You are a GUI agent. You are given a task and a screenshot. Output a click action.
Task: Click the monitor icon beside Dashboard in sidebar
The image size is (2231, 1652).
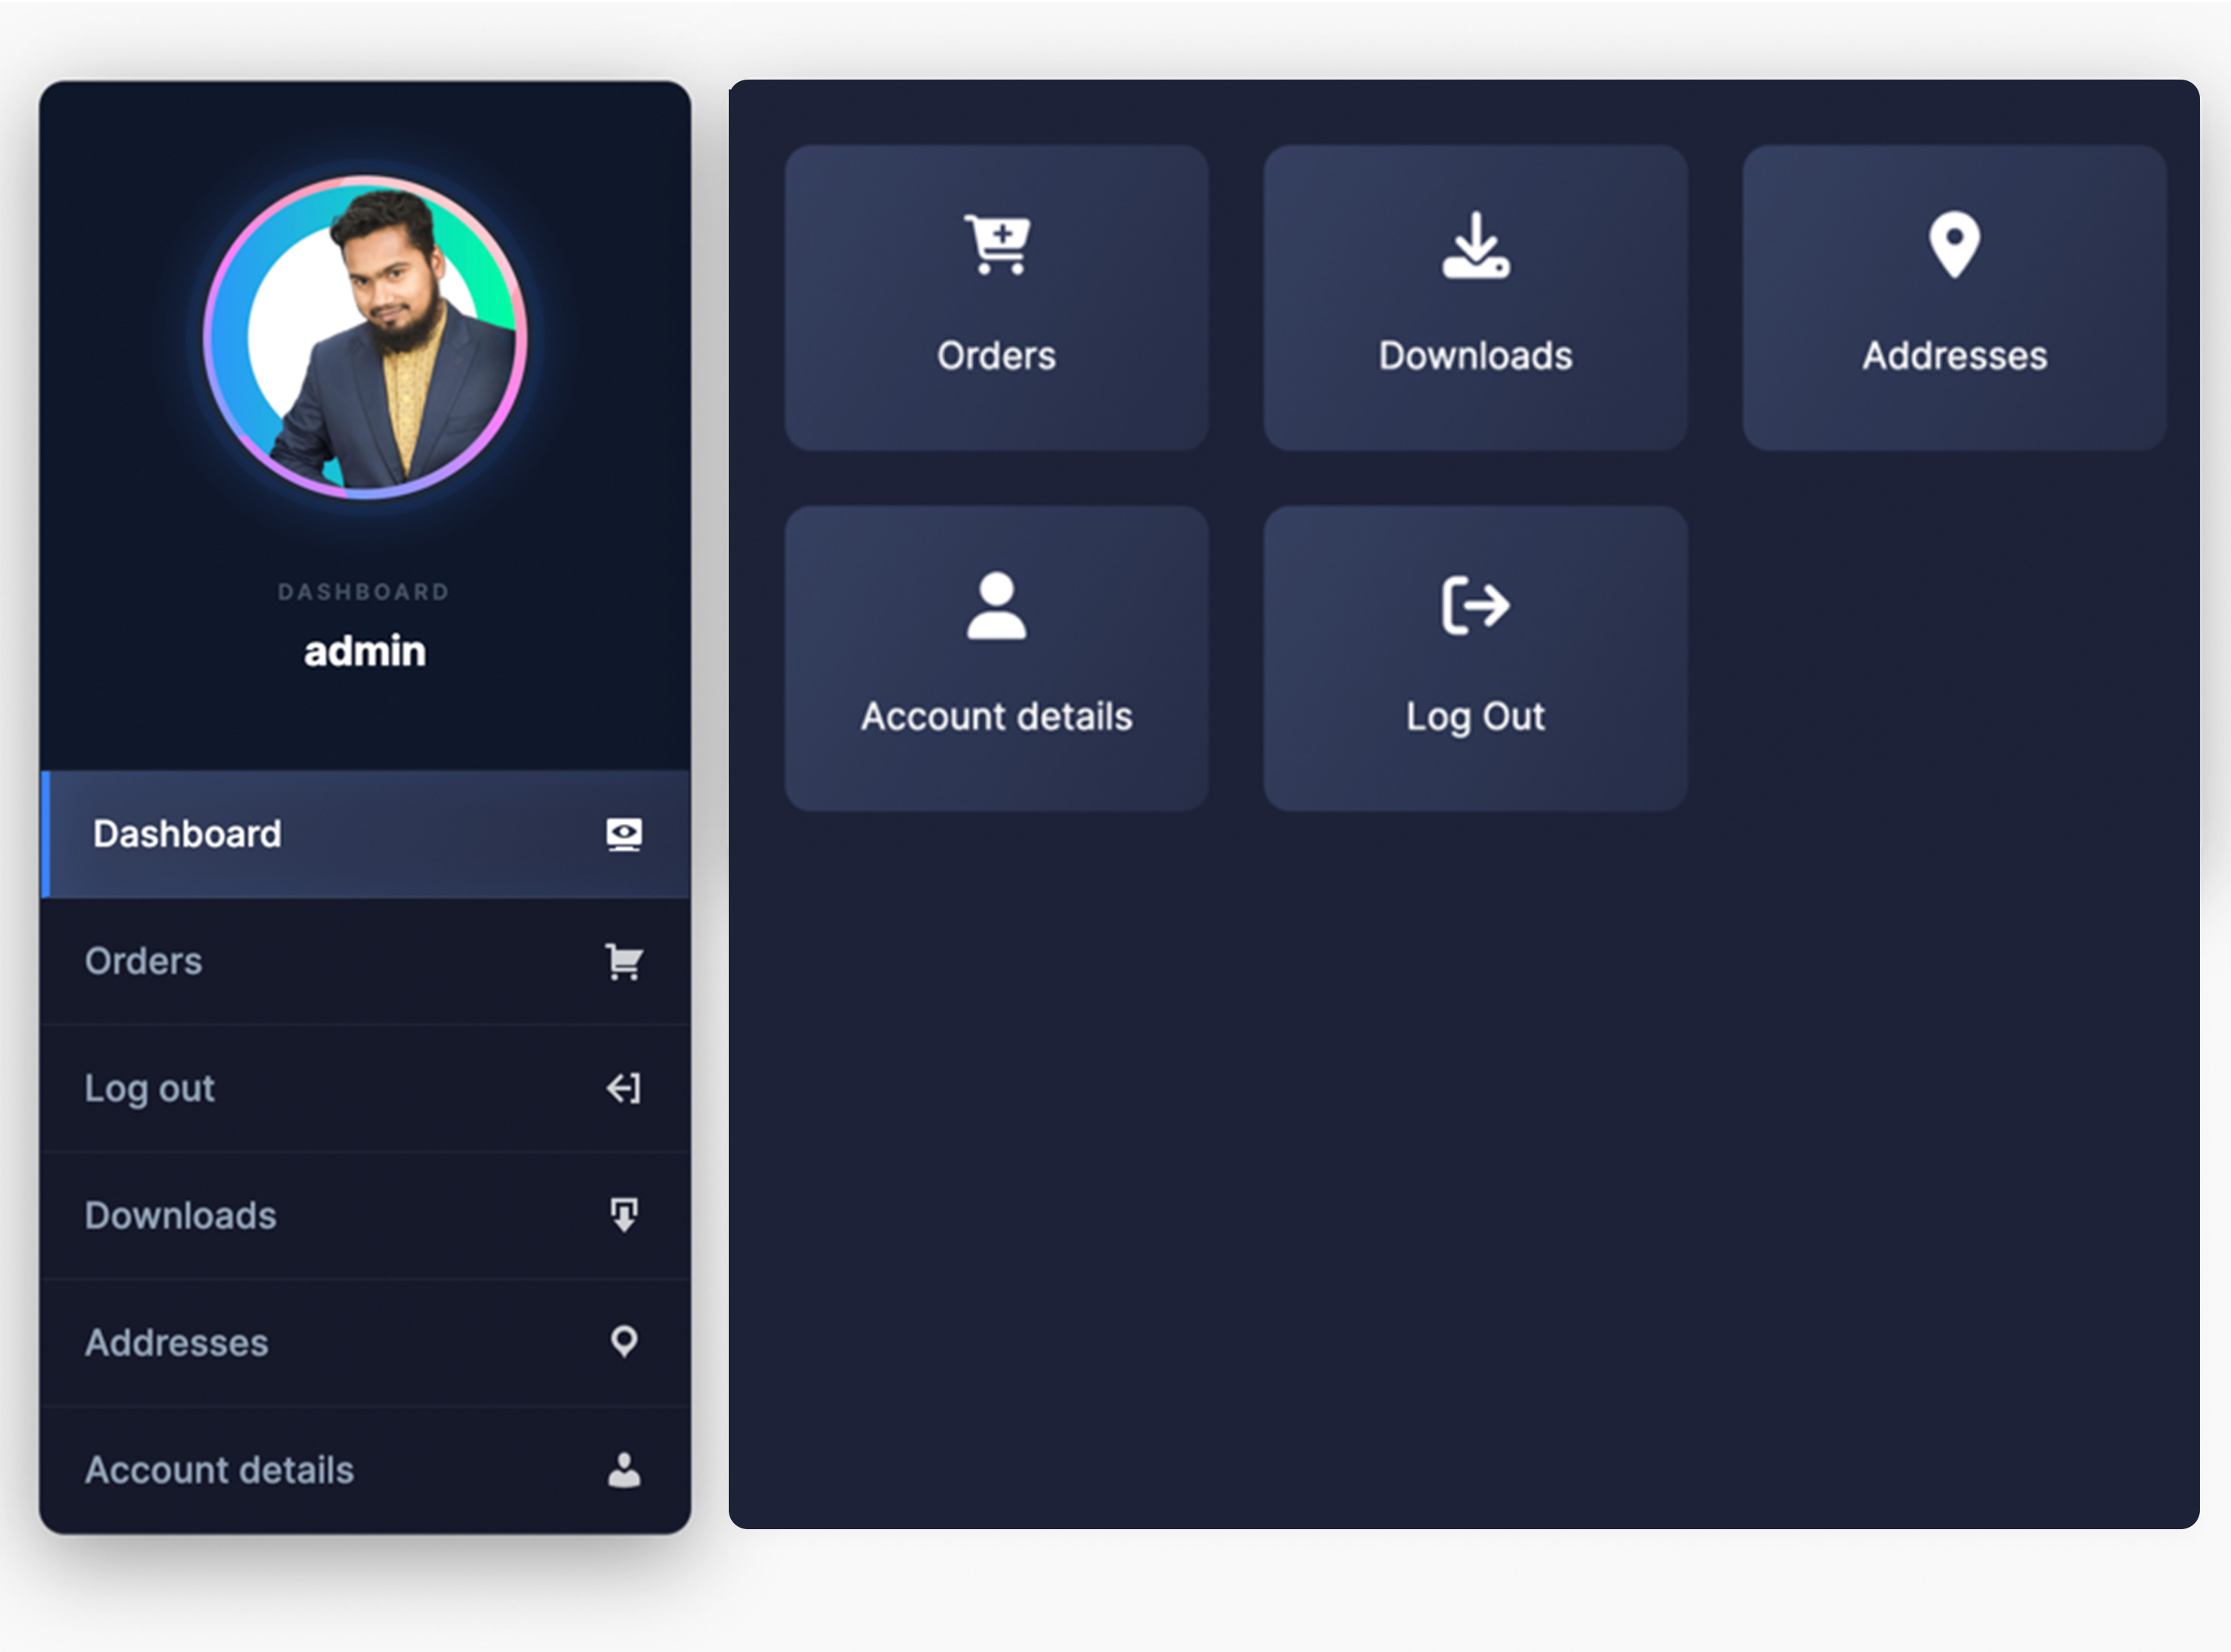(624, 834)
